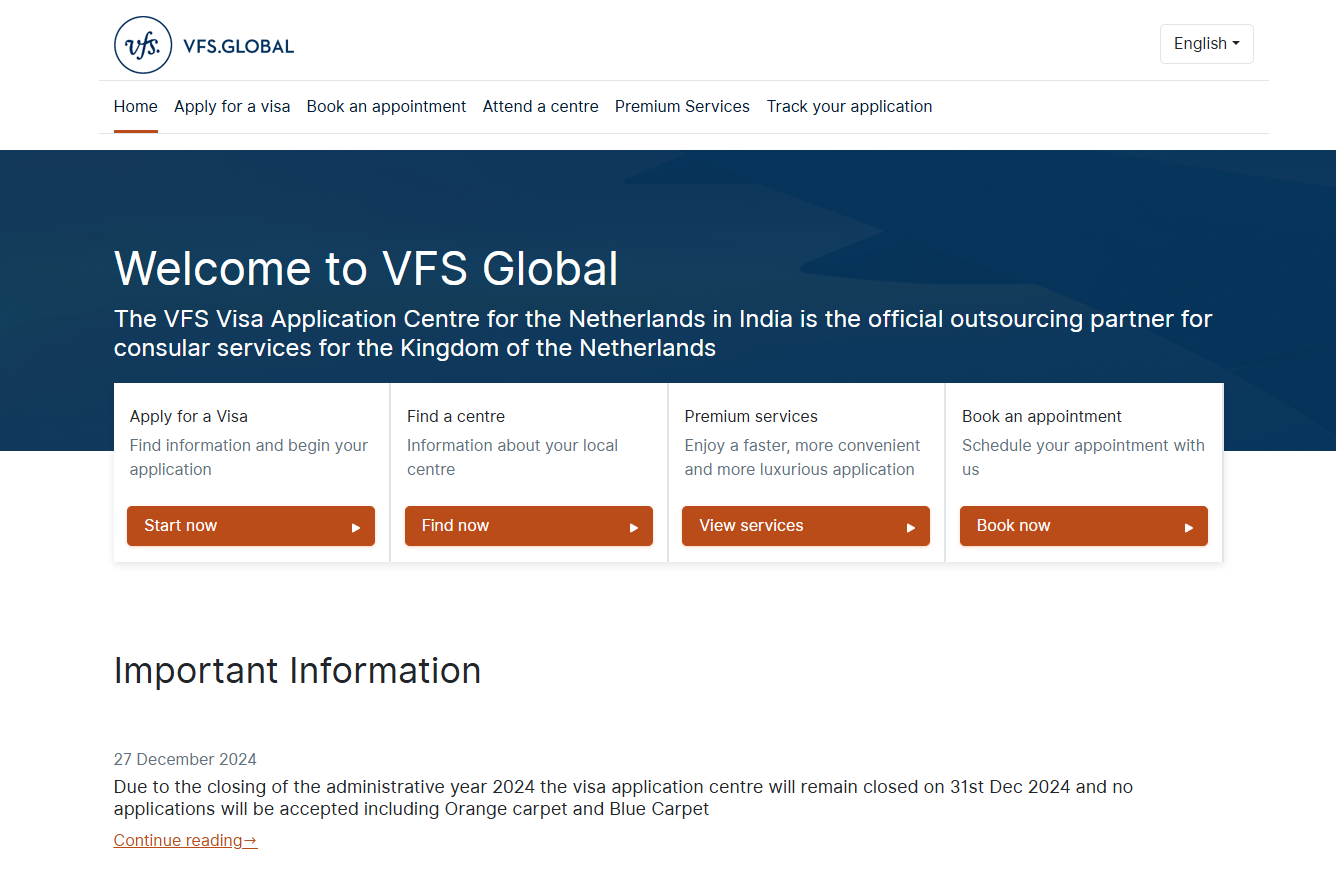
Task: Click the Find now button
Action: (529, 526)
